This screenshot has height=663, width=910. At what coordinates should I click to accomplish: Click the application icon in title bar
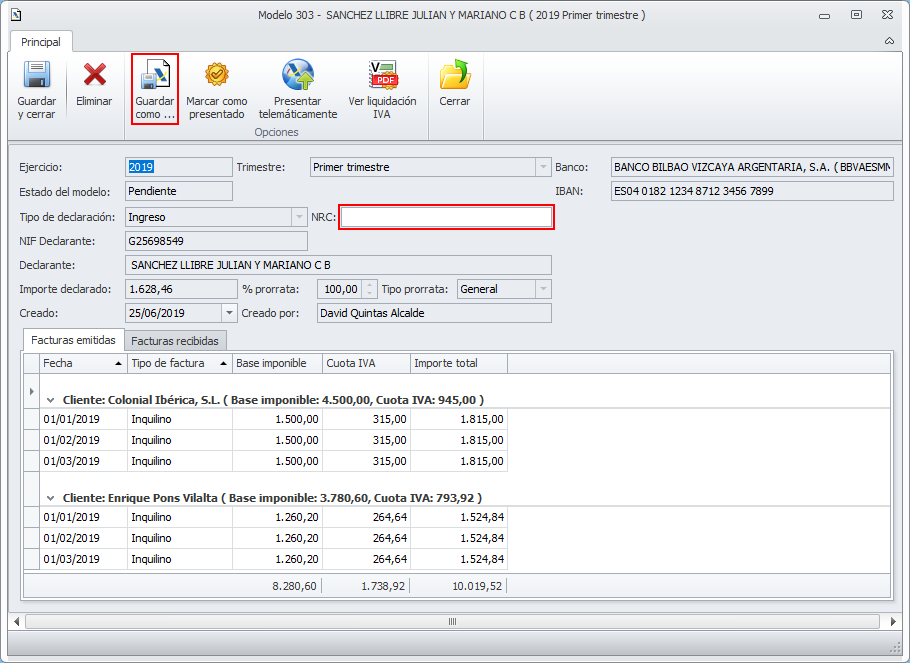[16, 15]
